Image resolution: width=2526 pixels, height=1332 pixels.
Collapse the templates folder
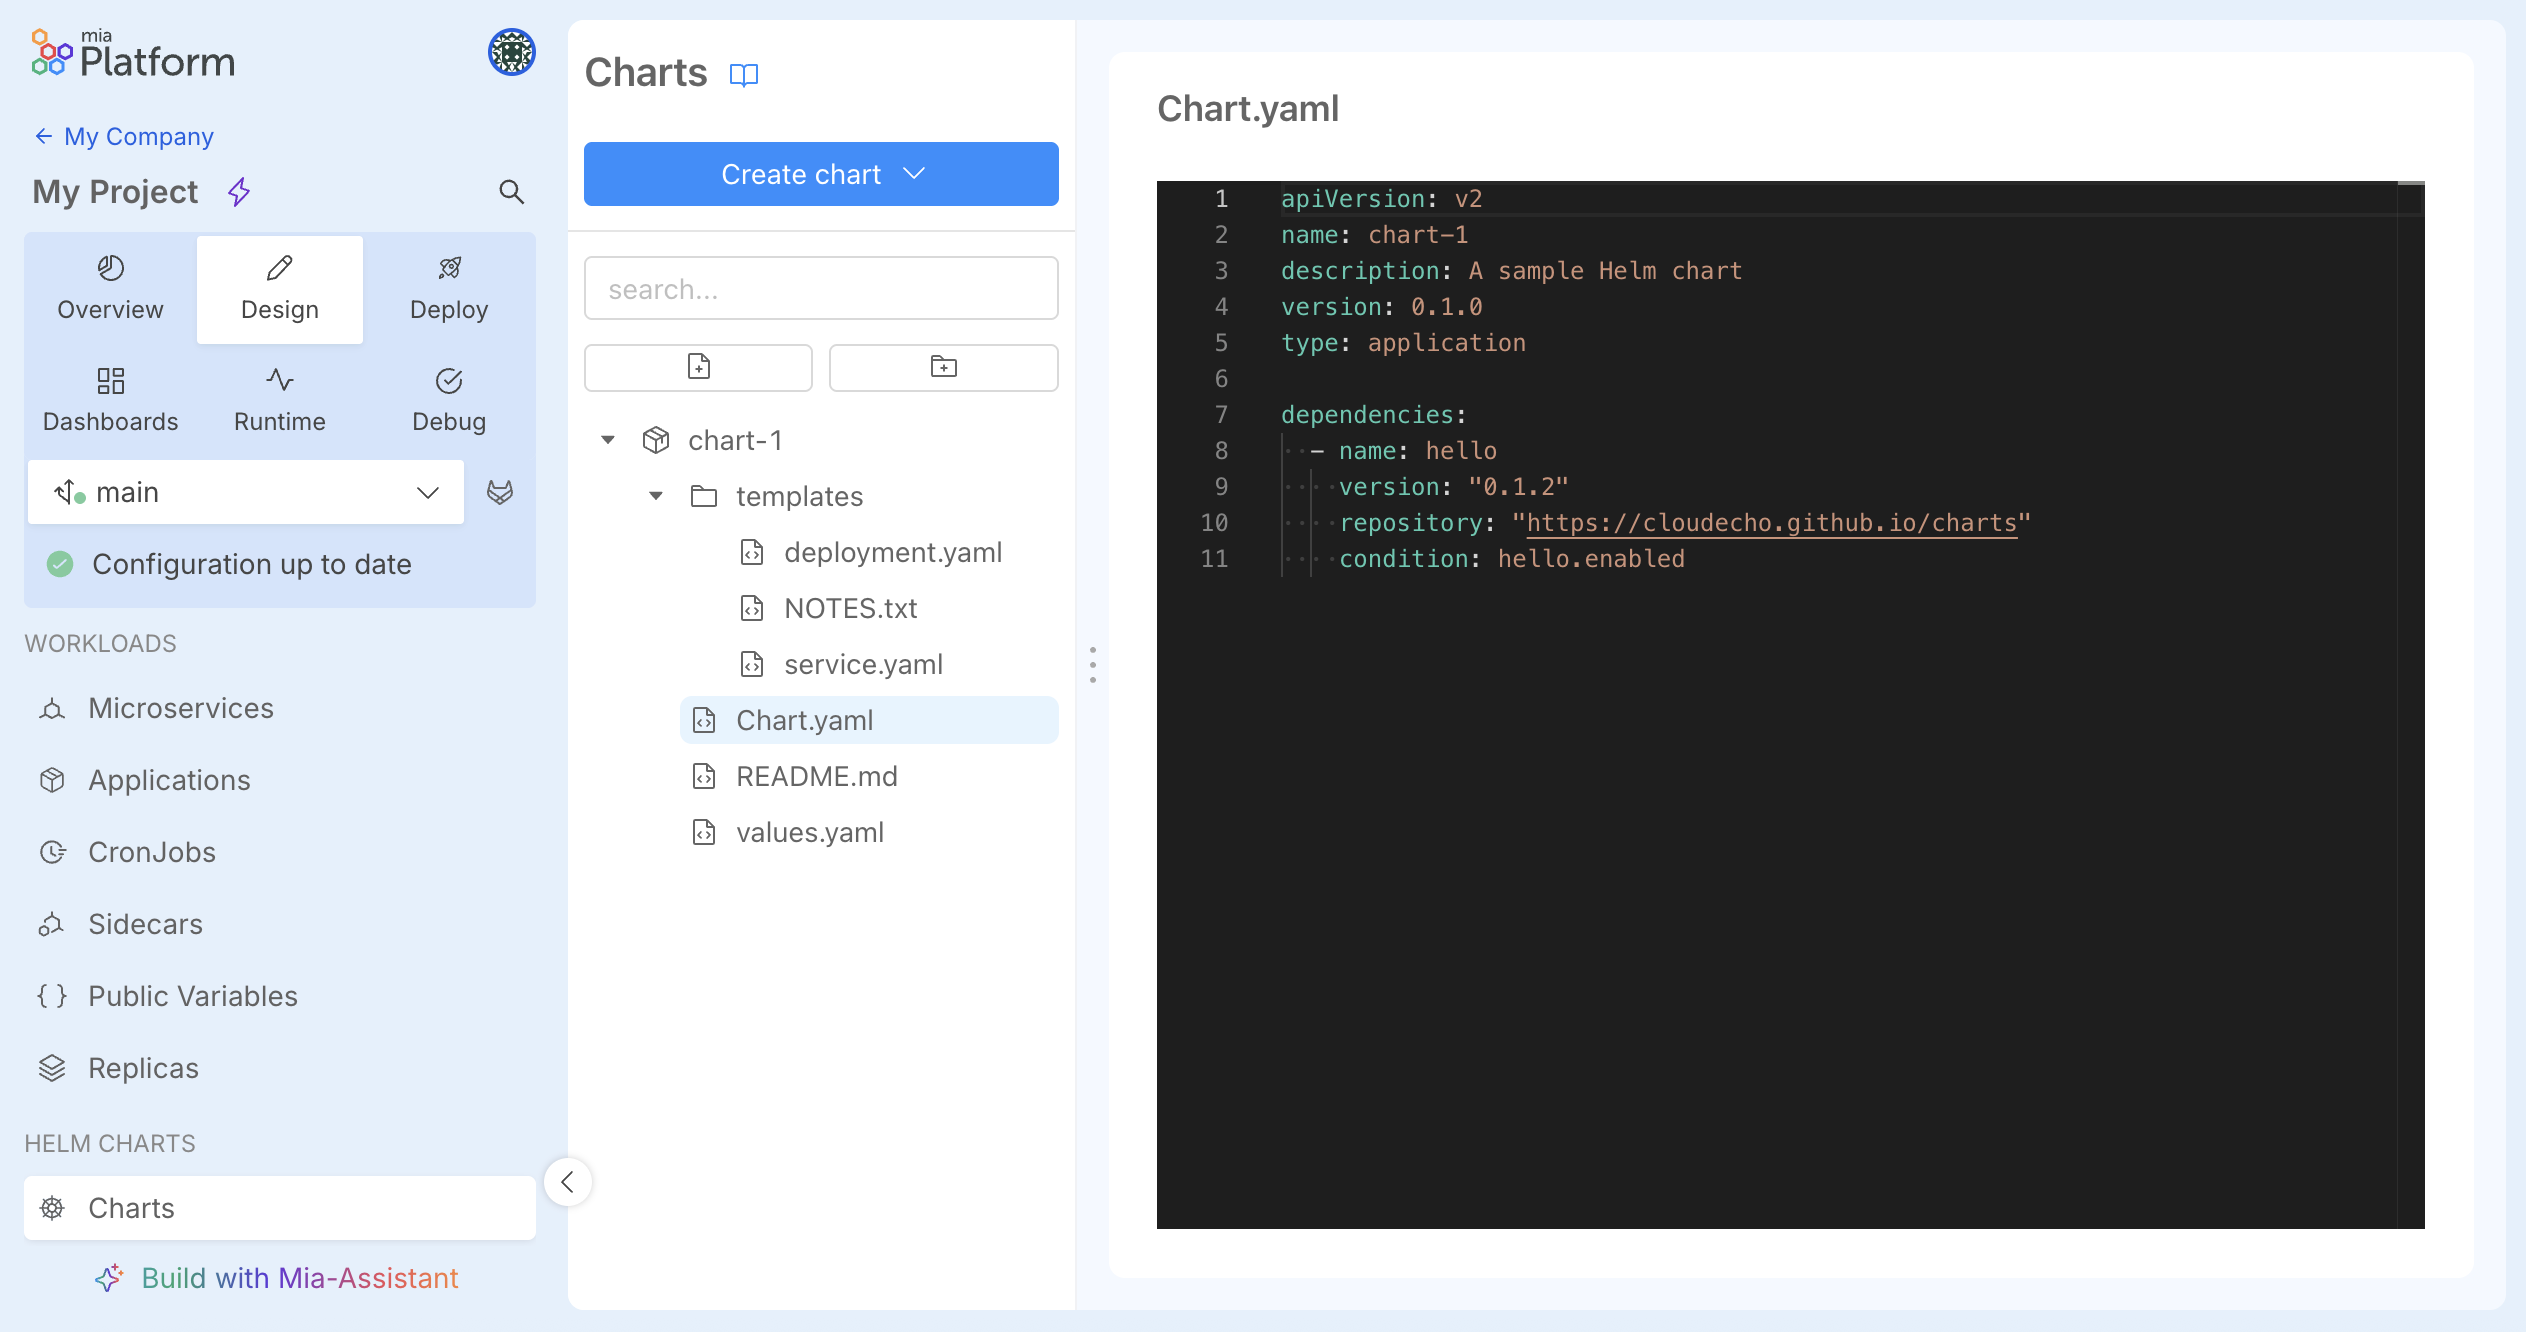[656, 496]
